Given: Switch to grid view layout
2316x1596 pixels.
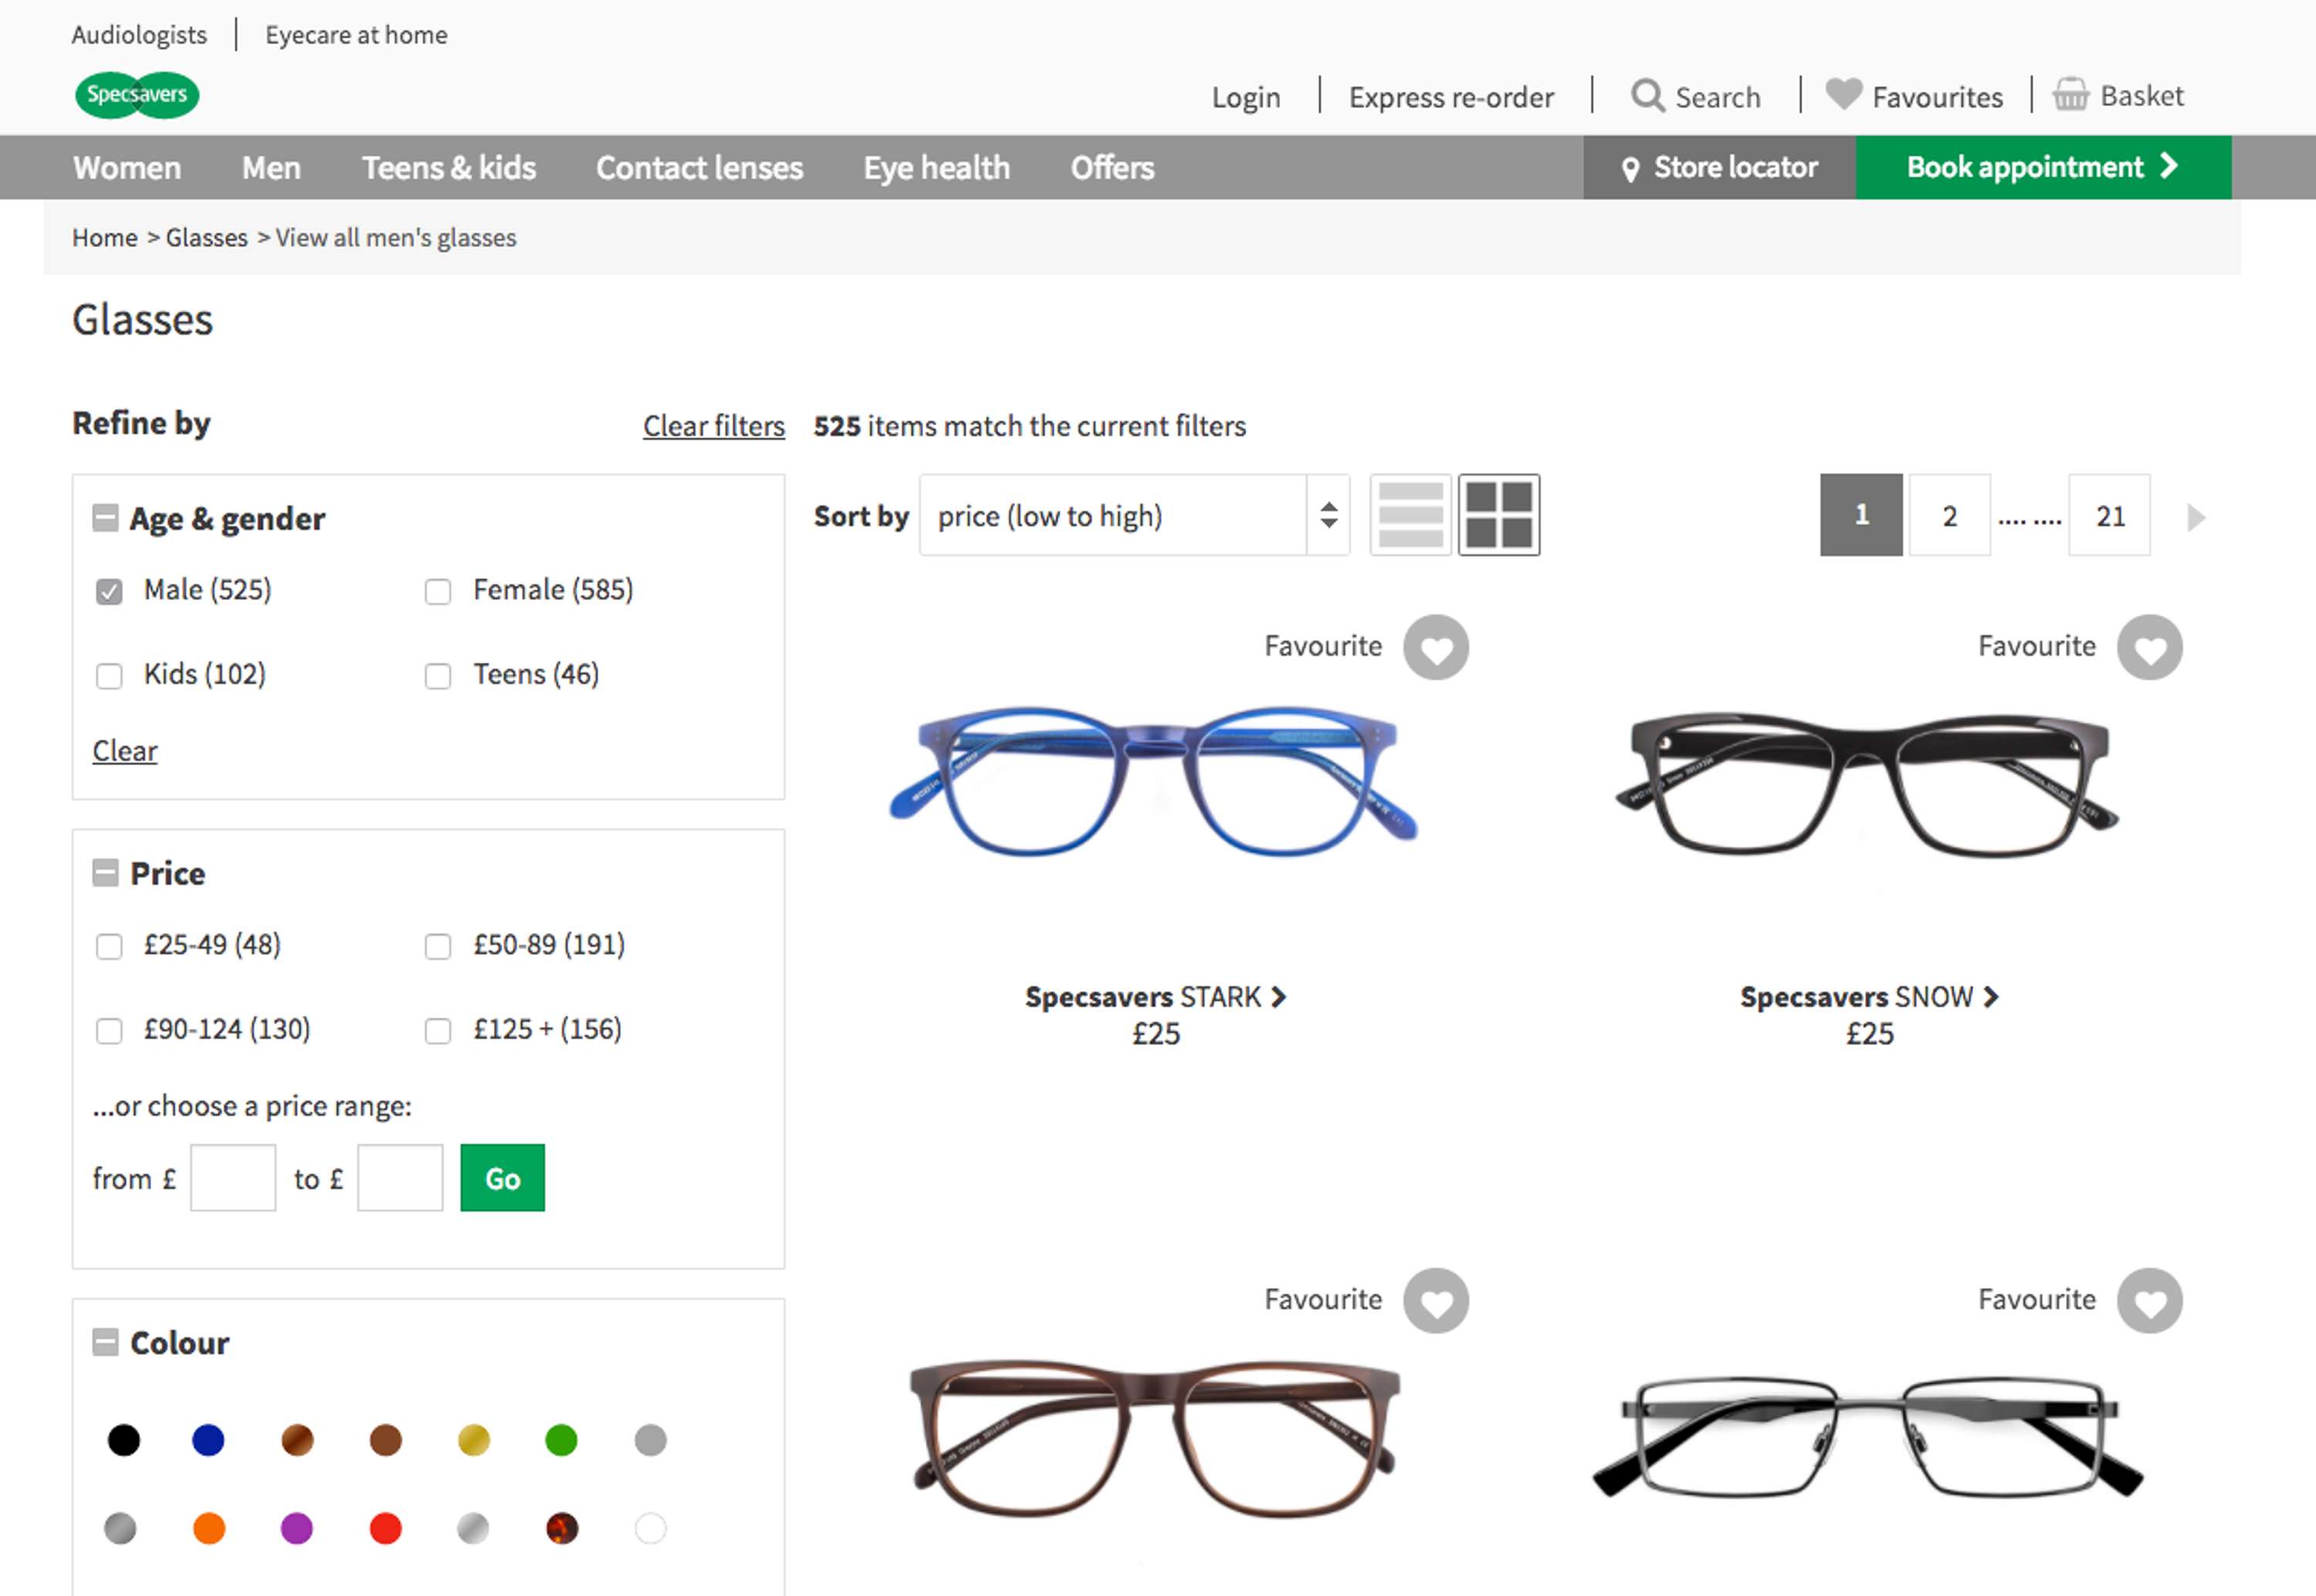Looking at the screenshot, I should (1499, 515).
